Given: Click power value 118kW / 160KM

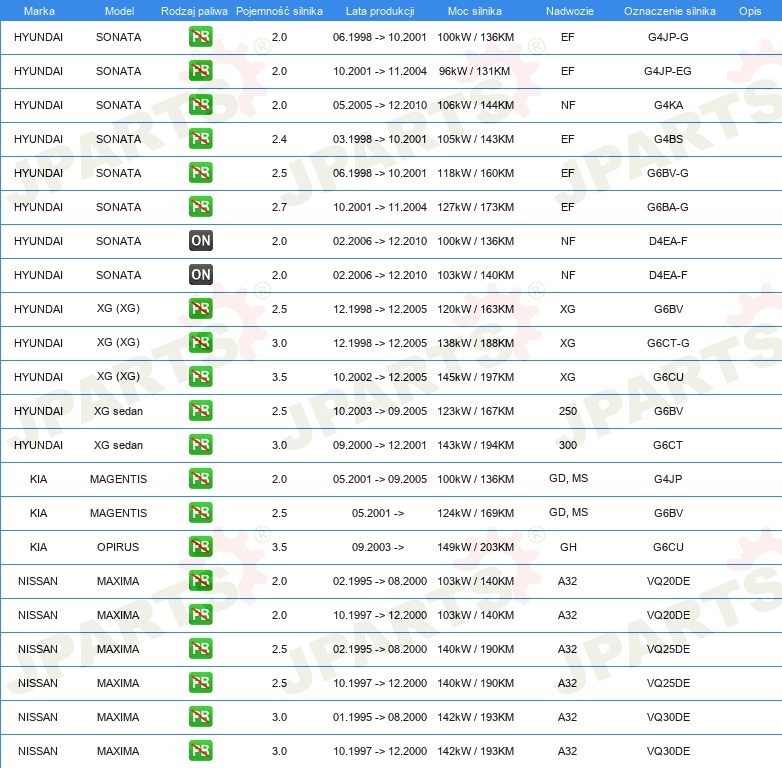Looking at the screenshot, I should (x=475, y=173).
